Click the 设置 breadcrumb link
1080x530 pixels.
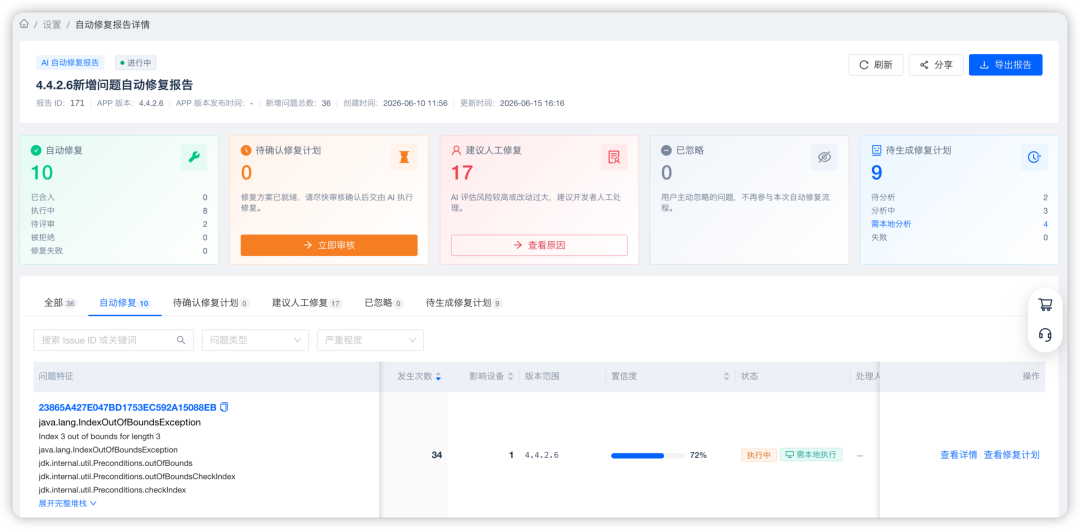52,24
